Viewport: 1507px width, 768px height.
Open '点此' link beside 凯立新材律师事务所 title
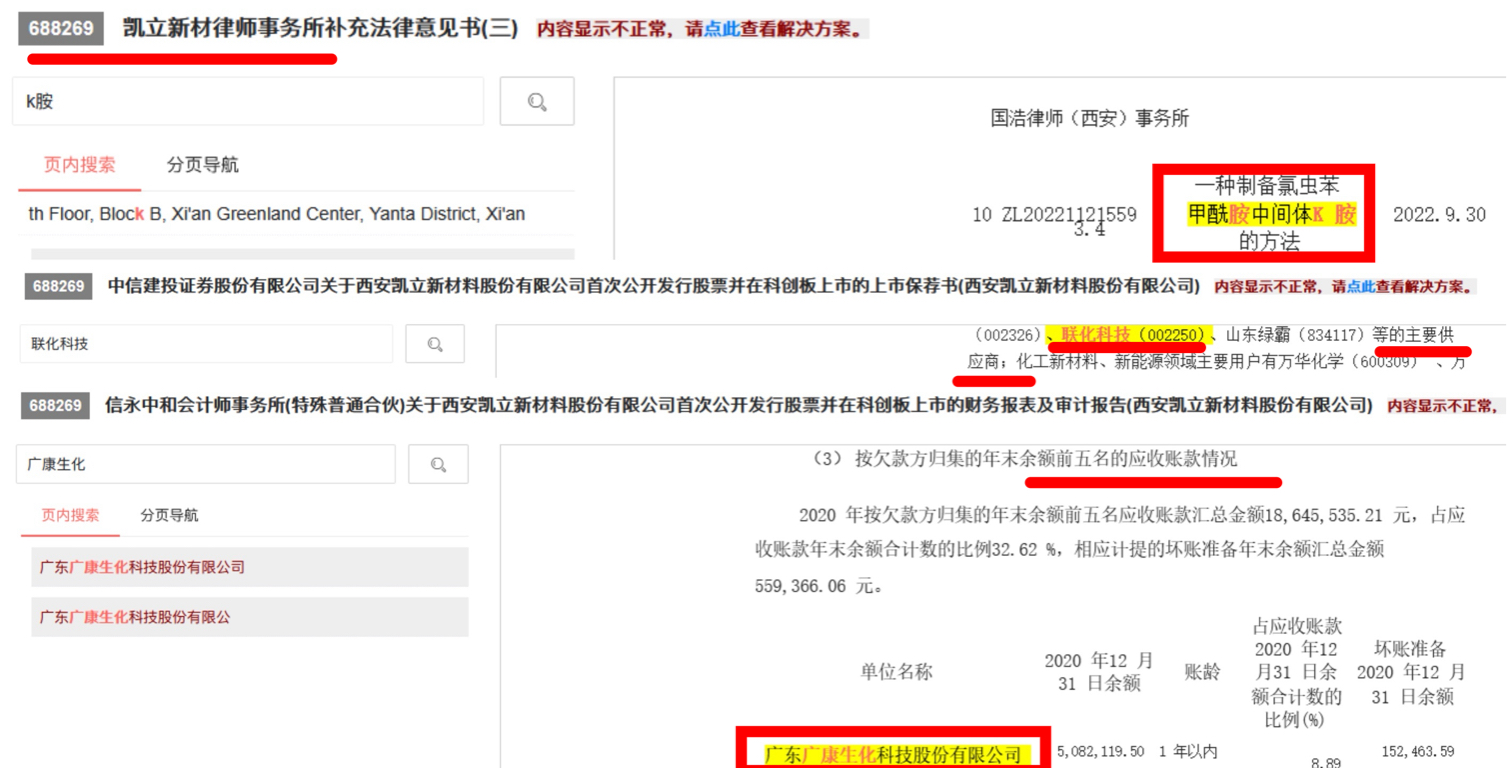coord(721,29)
